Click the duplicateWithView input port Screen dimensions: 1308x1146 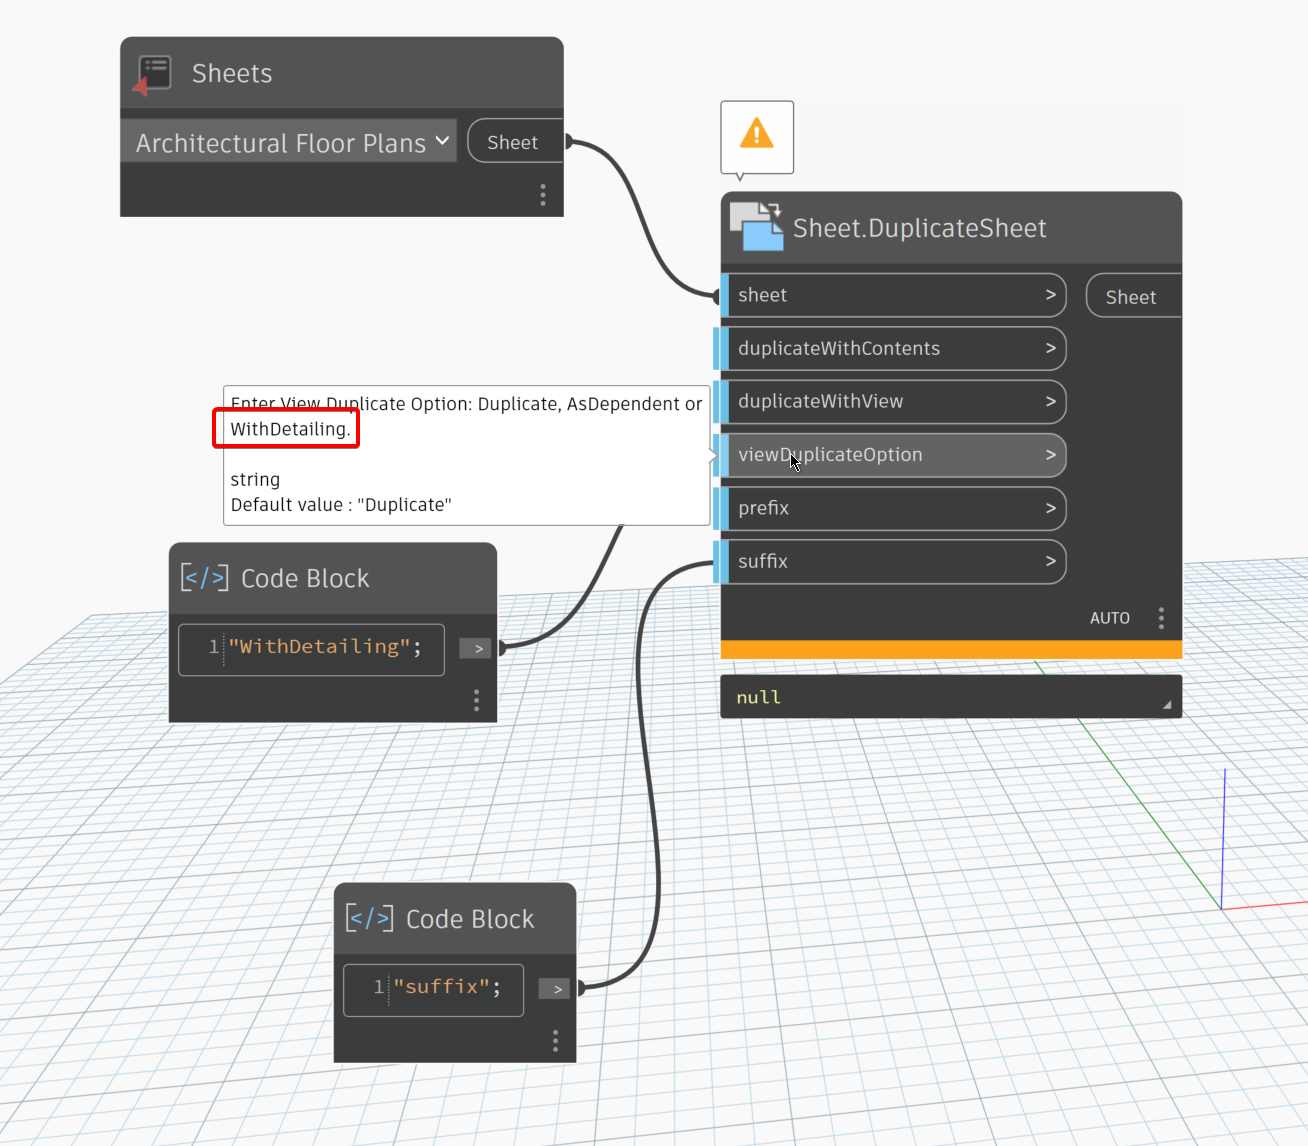pyautogui.click(x=893, y=401)
